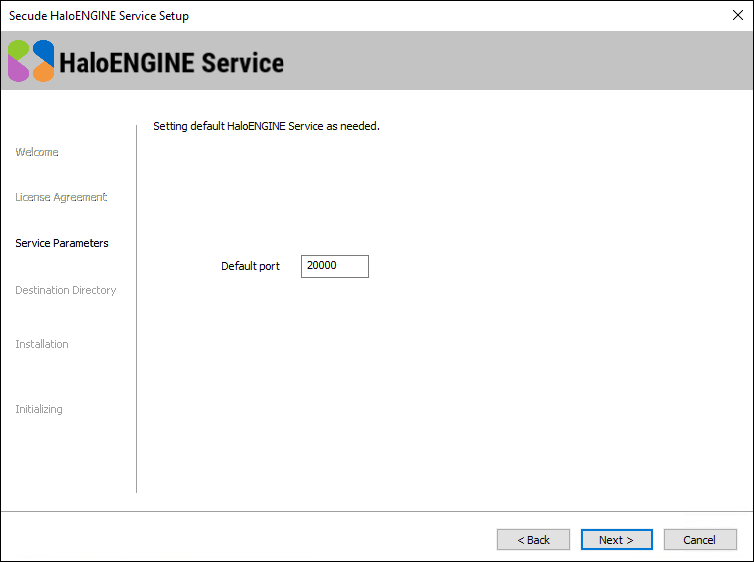
Task: Focus the Default port input field
Action: pyautogui.click(x=334, y=266)
